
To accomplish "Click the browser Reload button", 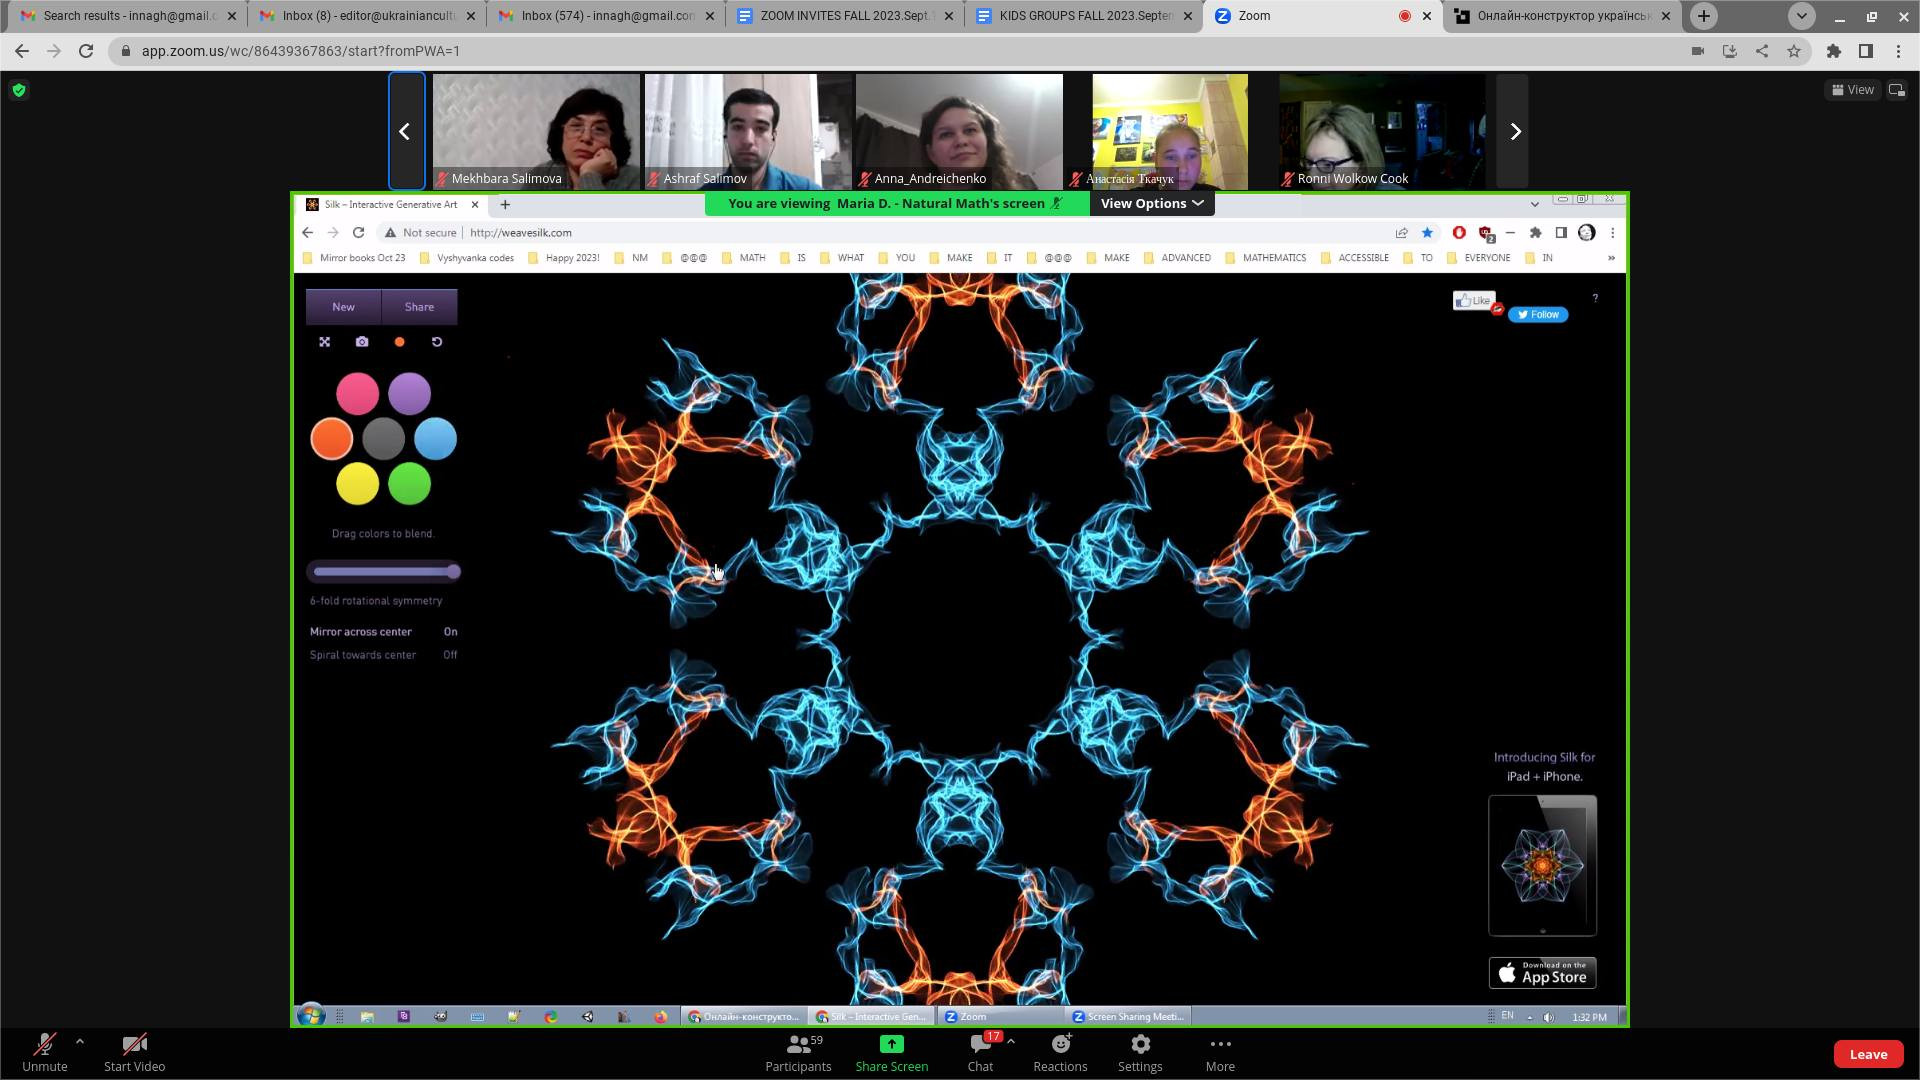I will (86, 51).
